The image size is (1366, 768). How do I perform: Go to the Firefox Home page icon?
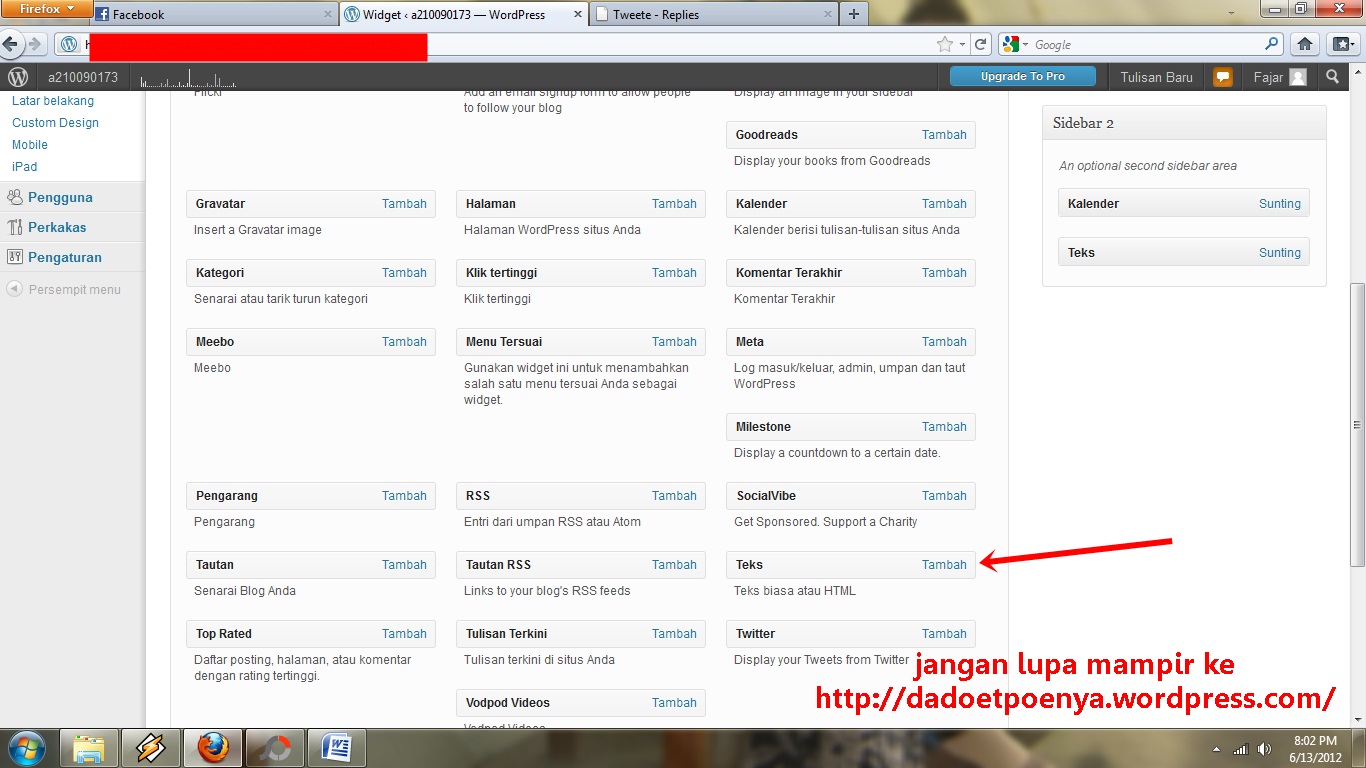(x=1304, y=44)
